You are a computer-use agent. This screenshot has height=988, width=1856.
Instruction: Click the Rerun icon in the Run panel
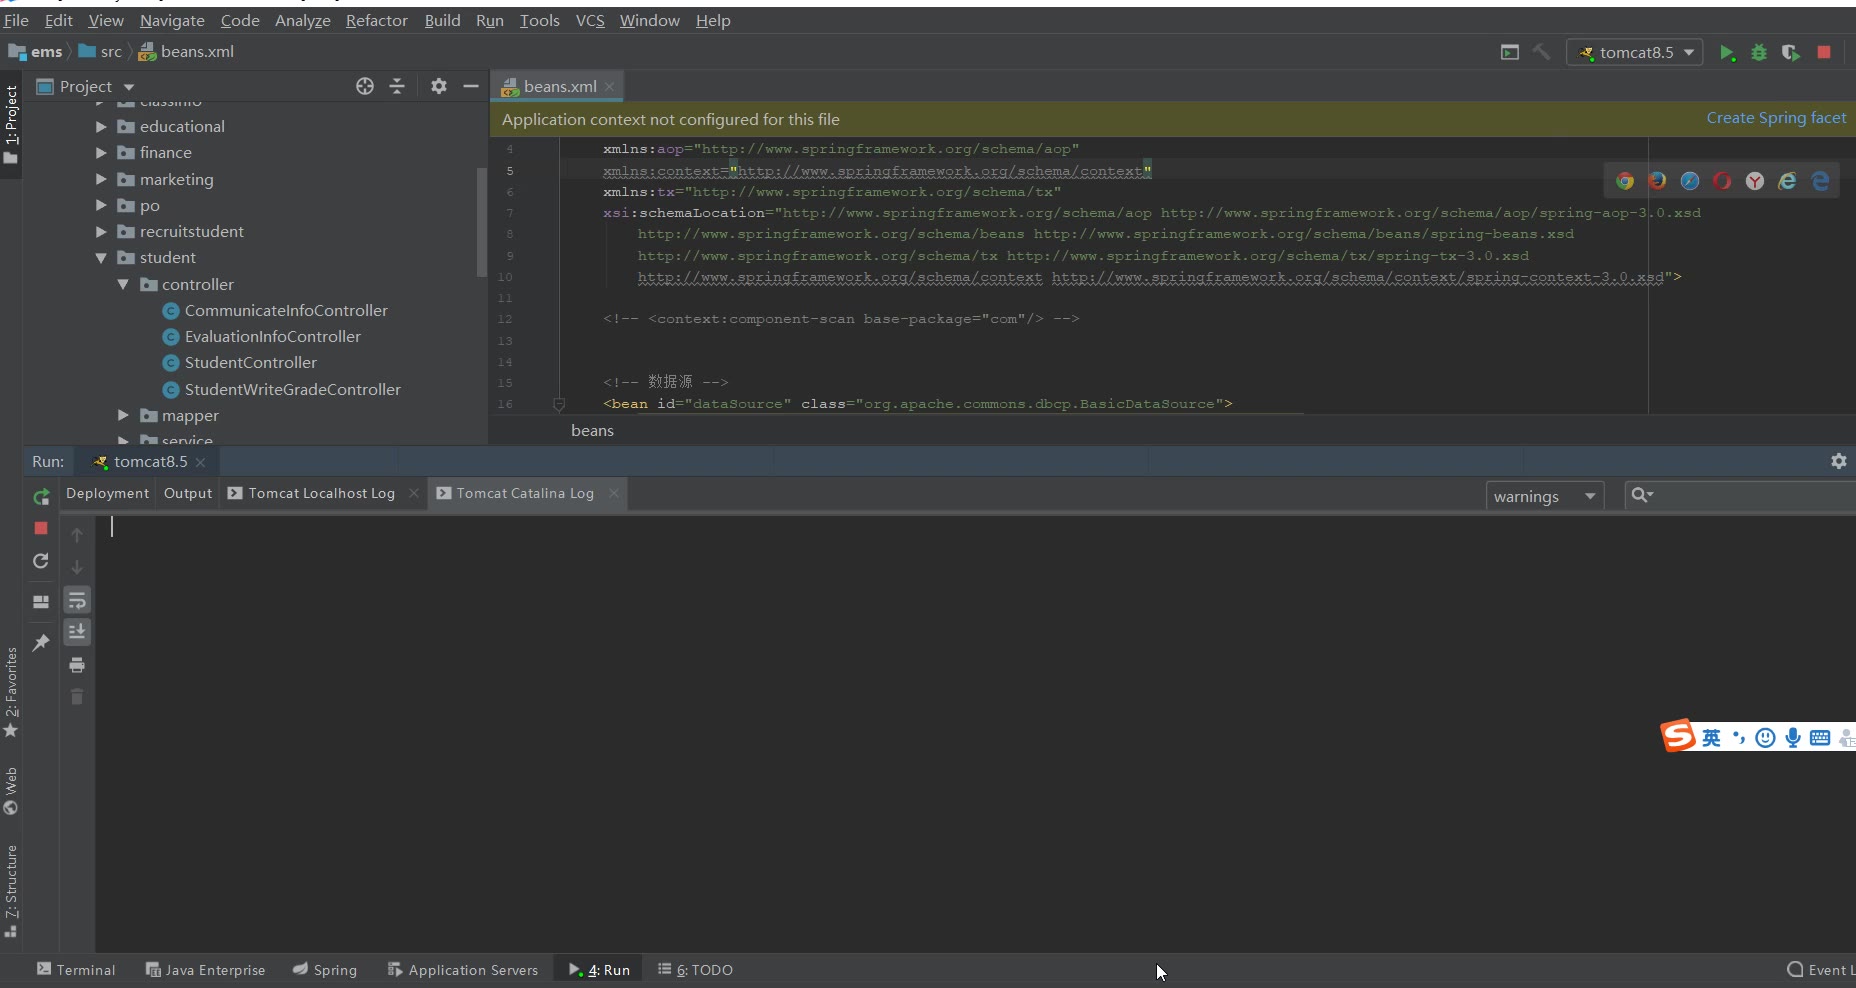[x=41, y=497]
